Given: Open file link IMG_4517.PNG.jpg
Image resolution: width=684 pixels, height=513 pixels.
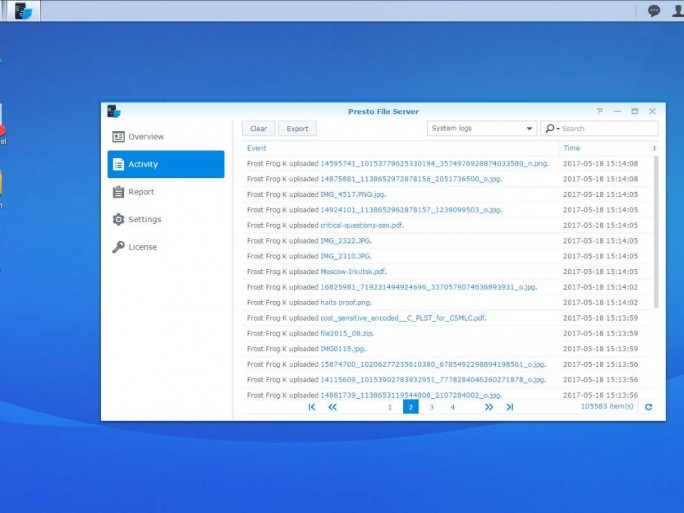Looking at the screenshot, I should point(353,194).
